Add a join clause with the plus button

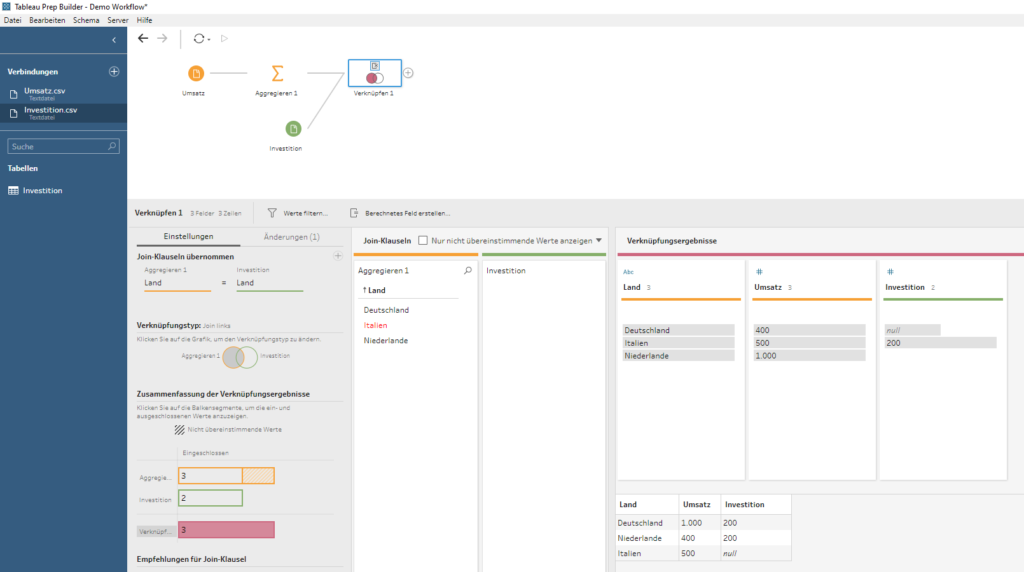click(x=338, y=256)
